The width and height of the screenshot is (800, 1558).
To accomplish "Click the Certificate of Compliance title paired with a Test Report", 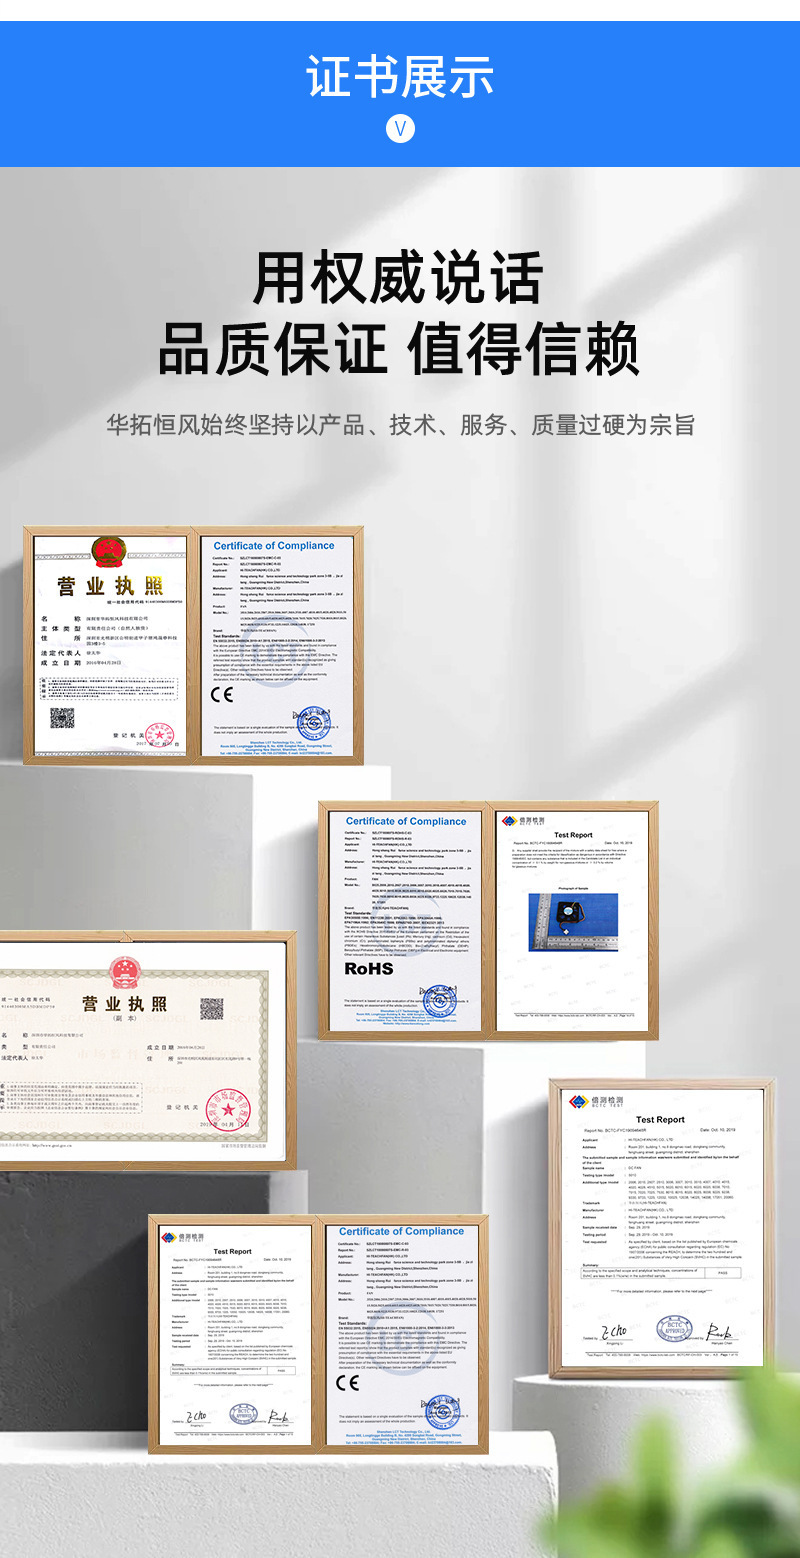I will (x=401, y=1232).
